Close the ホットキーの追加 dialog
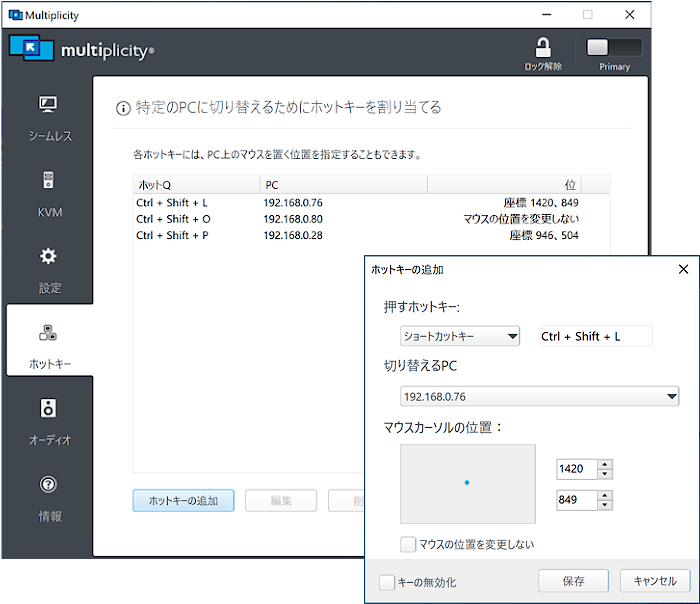Viewport: 700px width, 604px height. (x=683, y=269)
